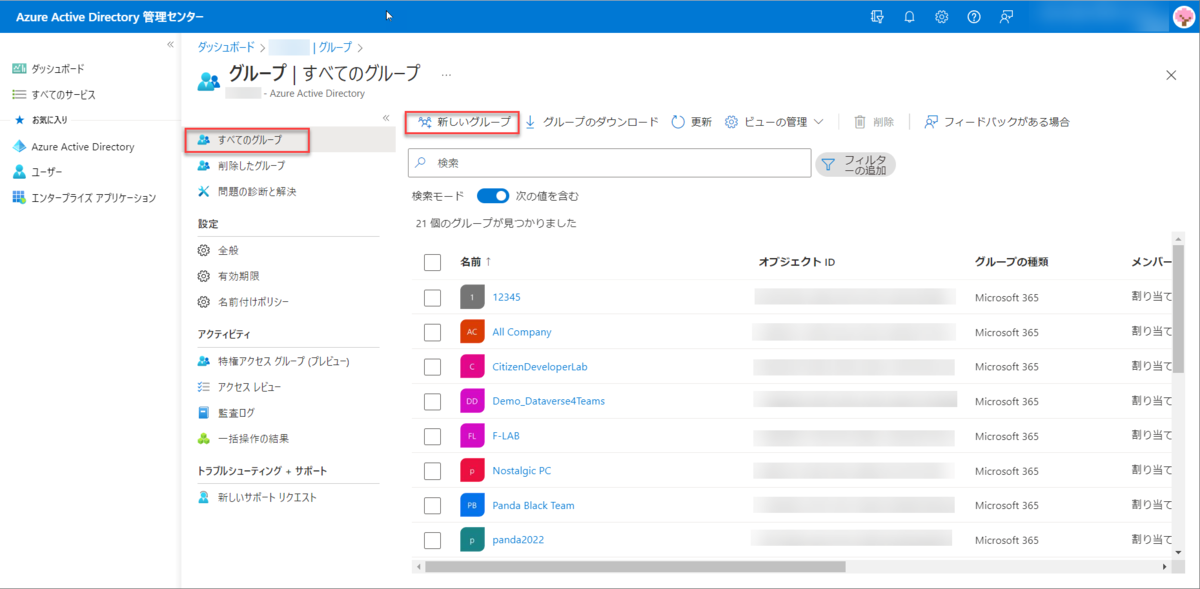Click 削除 button in toolbar
This screenshot has height=589, width=1200.
874,122
